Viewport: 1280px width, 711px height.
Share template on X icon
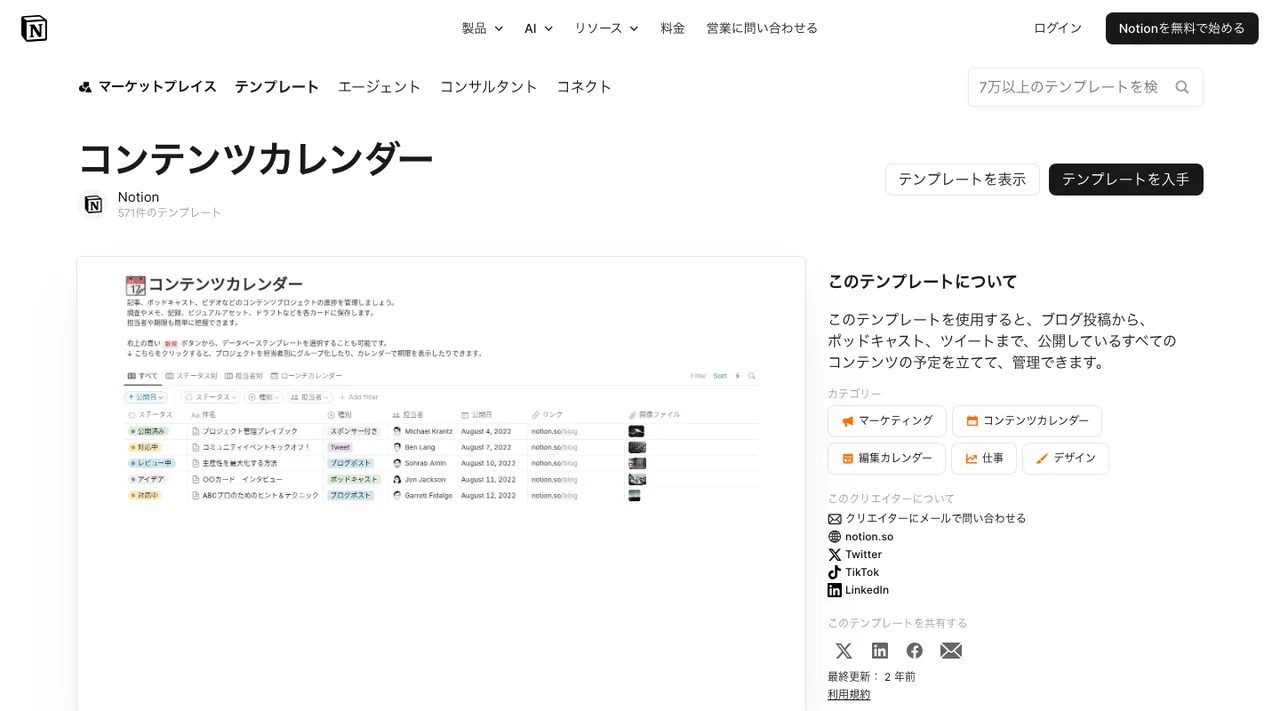(844, 651)
